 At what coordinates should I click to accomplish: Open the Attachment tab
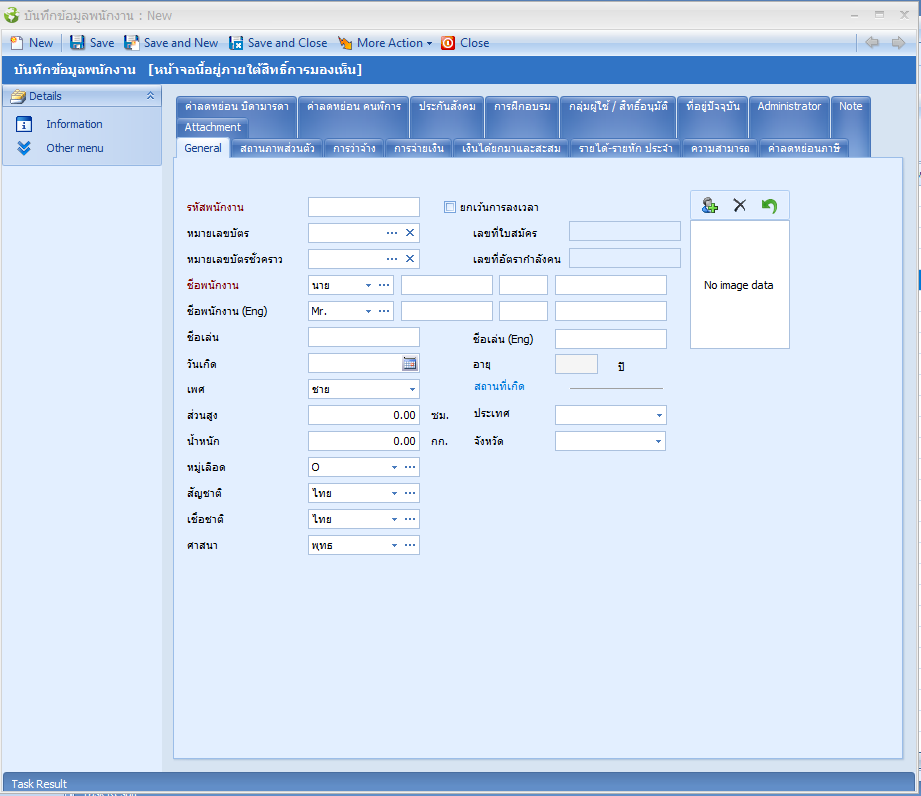point(212,127)
